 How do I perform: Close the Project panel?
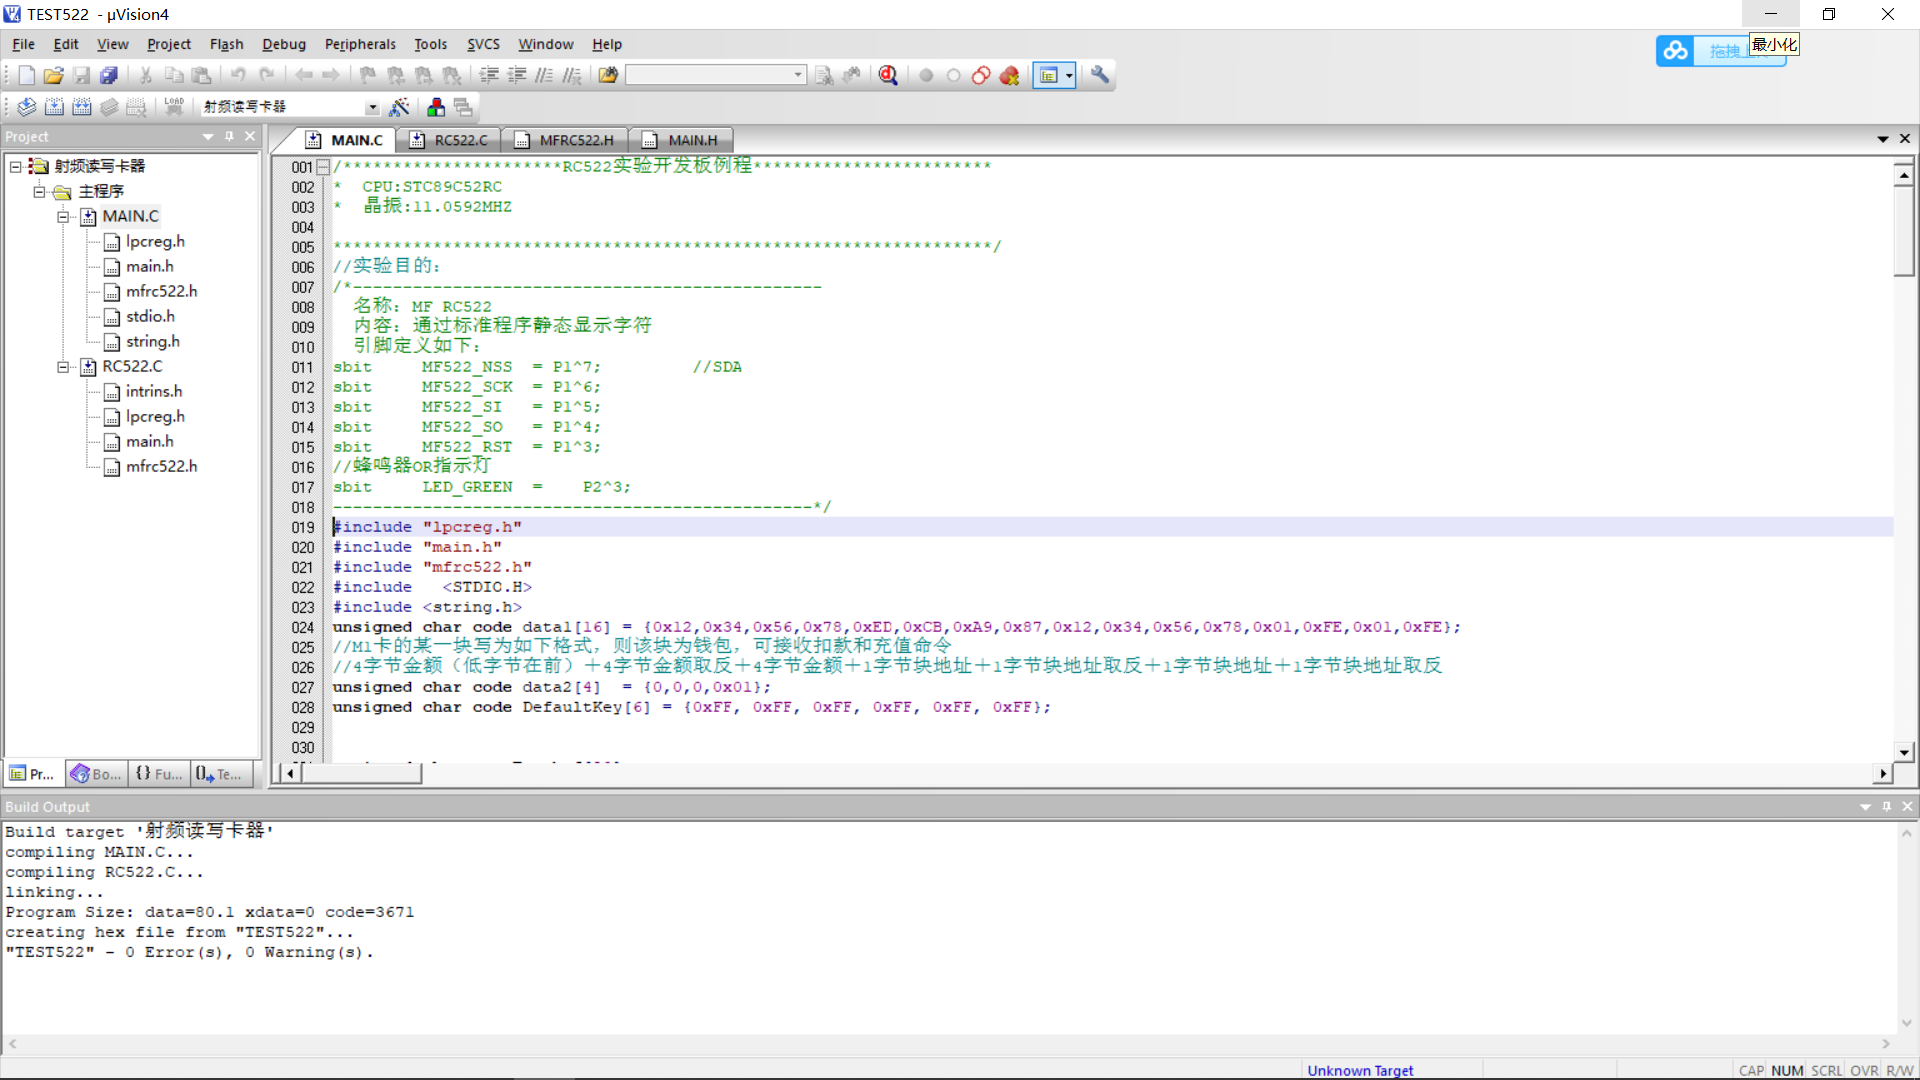pyautogui.click(x=250, y=136)
